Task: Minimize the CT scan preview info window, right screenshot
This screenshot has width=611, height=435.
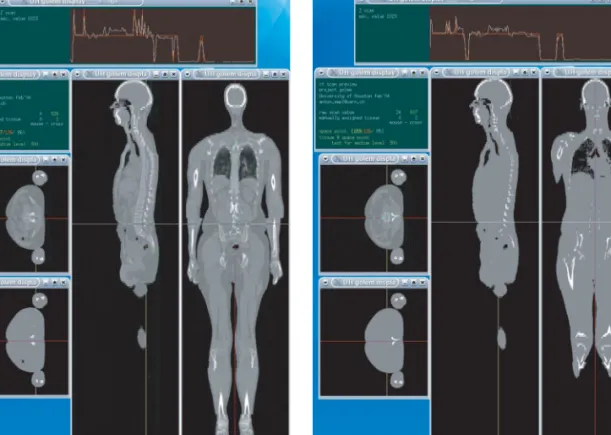Action: pos(405,72)
